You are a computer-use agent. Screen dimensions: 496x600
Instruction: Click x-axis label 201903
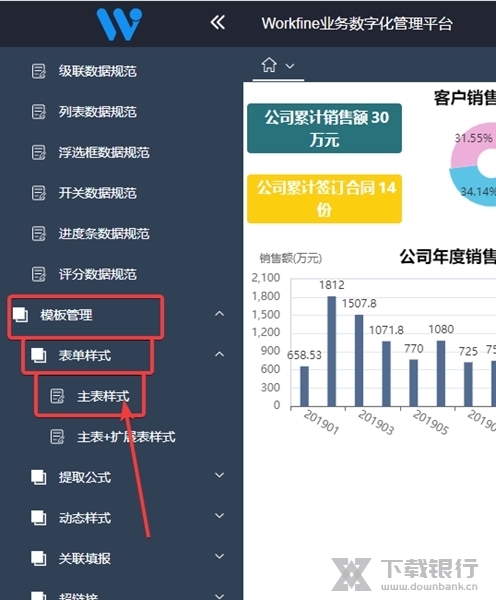[x=376, y=422]
